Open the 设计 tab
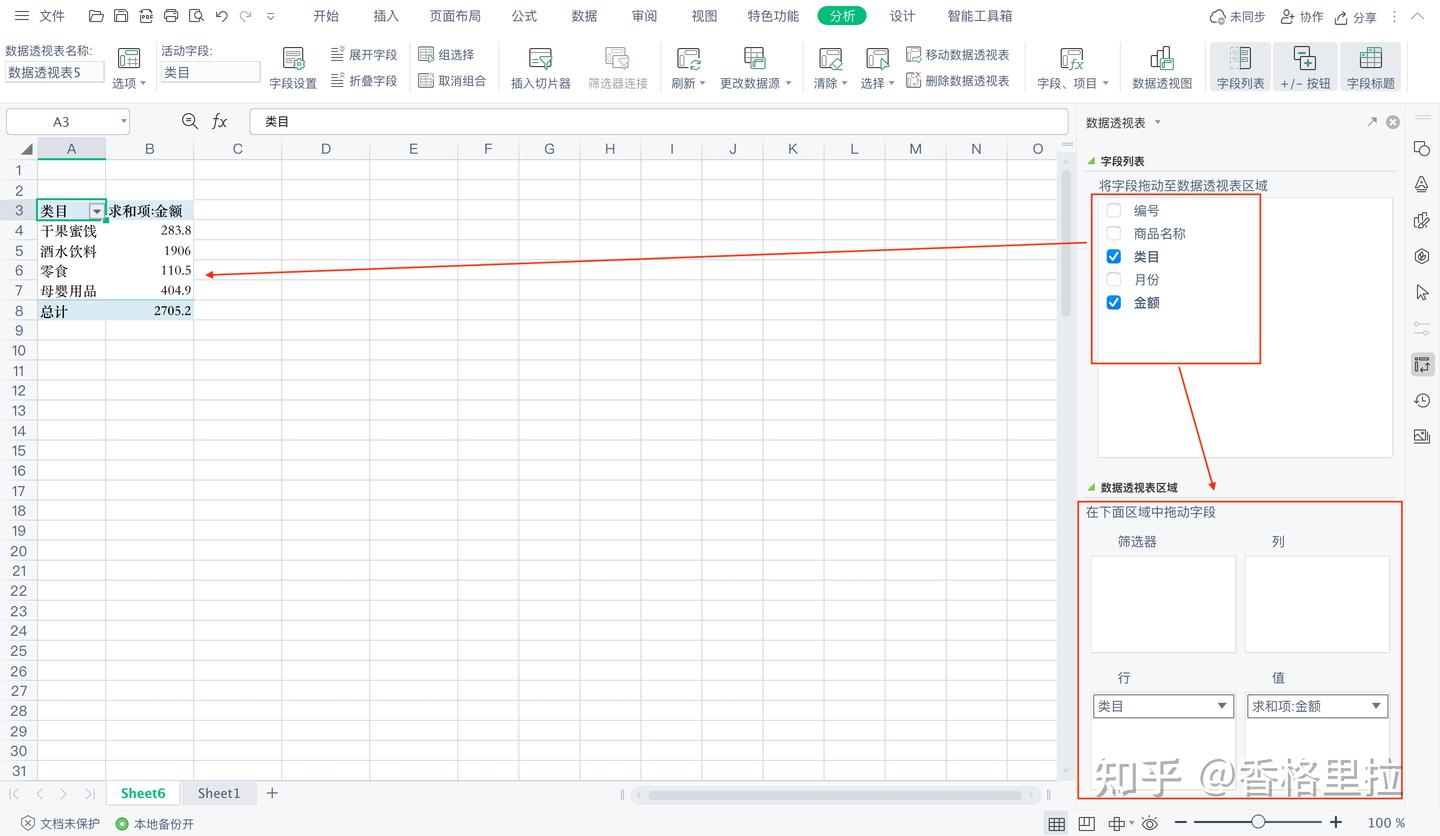 (x=903, y=16)
